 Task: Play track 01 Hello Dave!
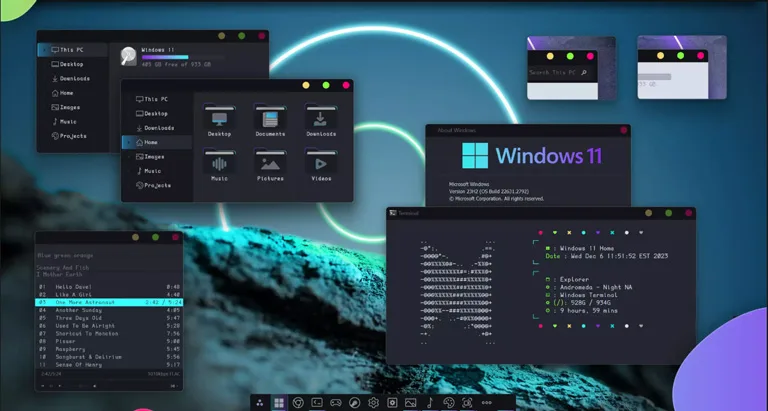(109, 287)
